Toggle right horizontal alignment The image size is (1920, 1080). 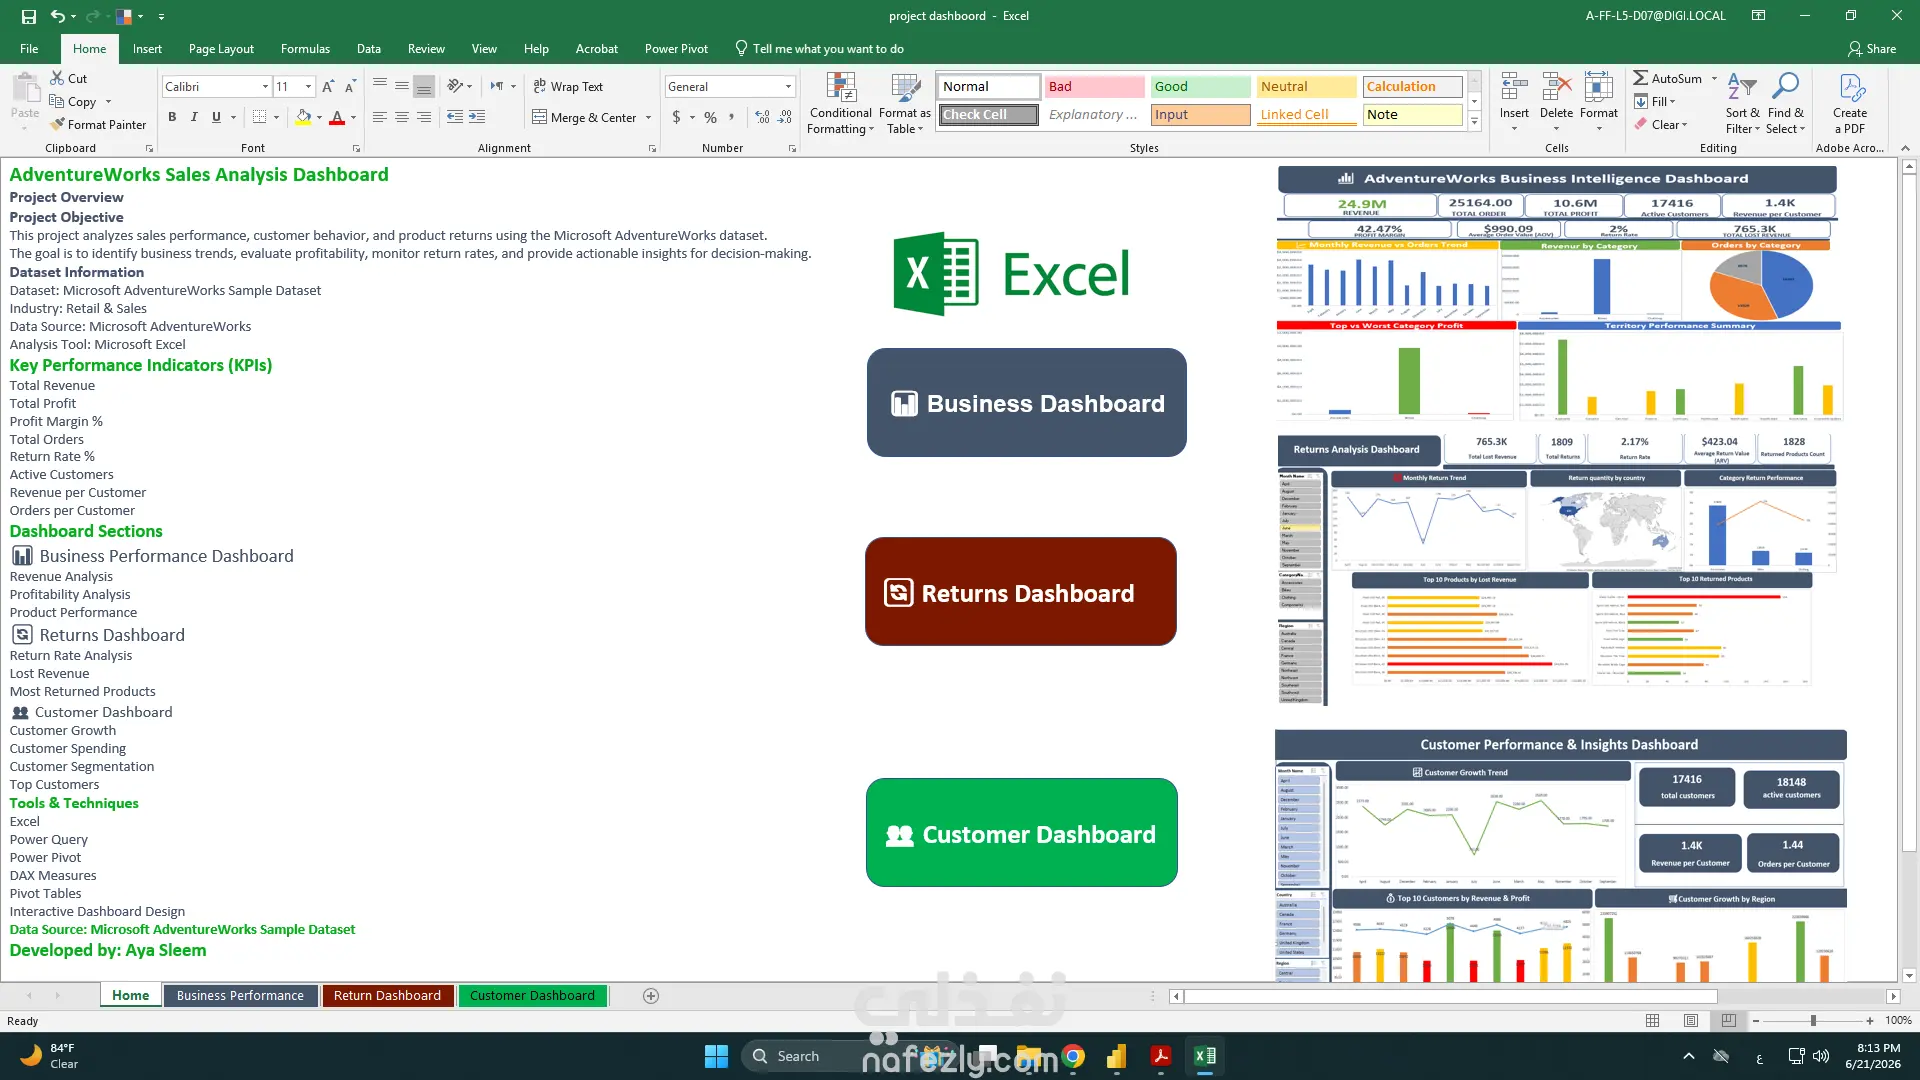point(424,117)
